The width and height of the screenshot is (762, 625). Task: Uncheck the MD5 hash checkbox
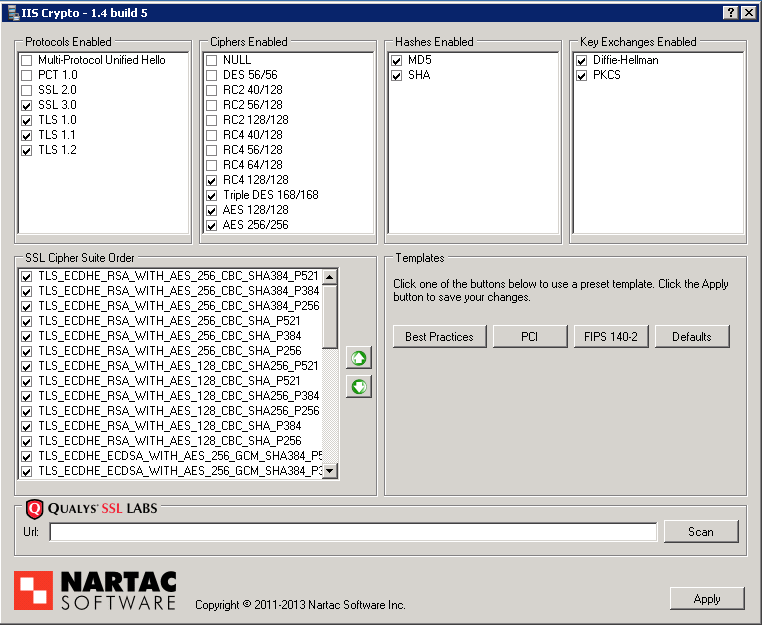point(396,60)
